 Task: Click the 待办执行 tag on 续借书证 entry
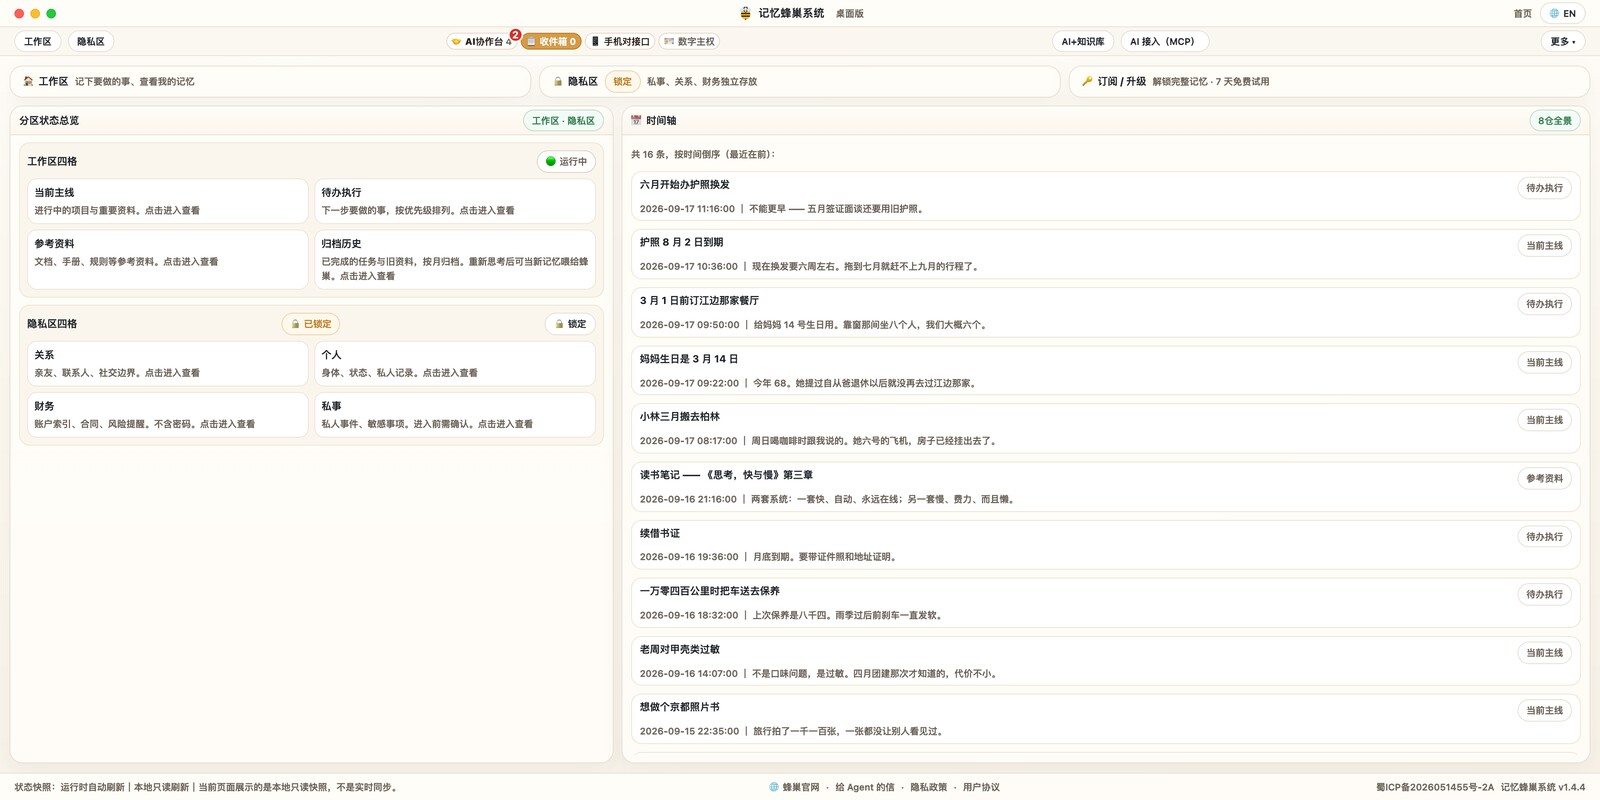point(1544,537)
